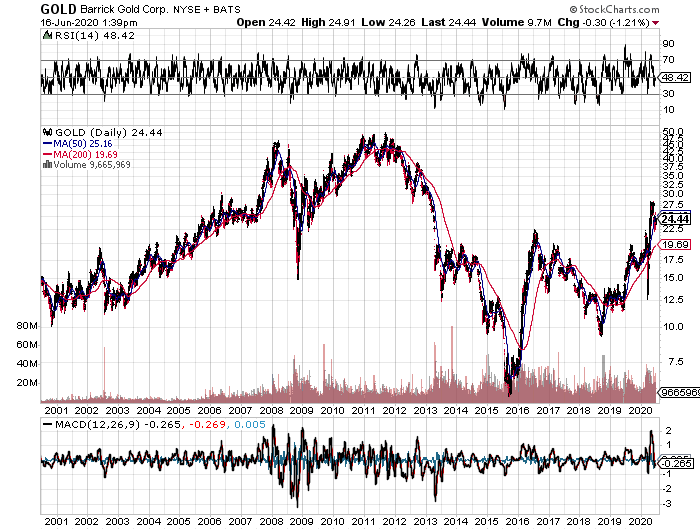The height and width of the screenshot is (530, 700).
Task: Click the 60M volume axis label
Action: click(x=27, y=345)
